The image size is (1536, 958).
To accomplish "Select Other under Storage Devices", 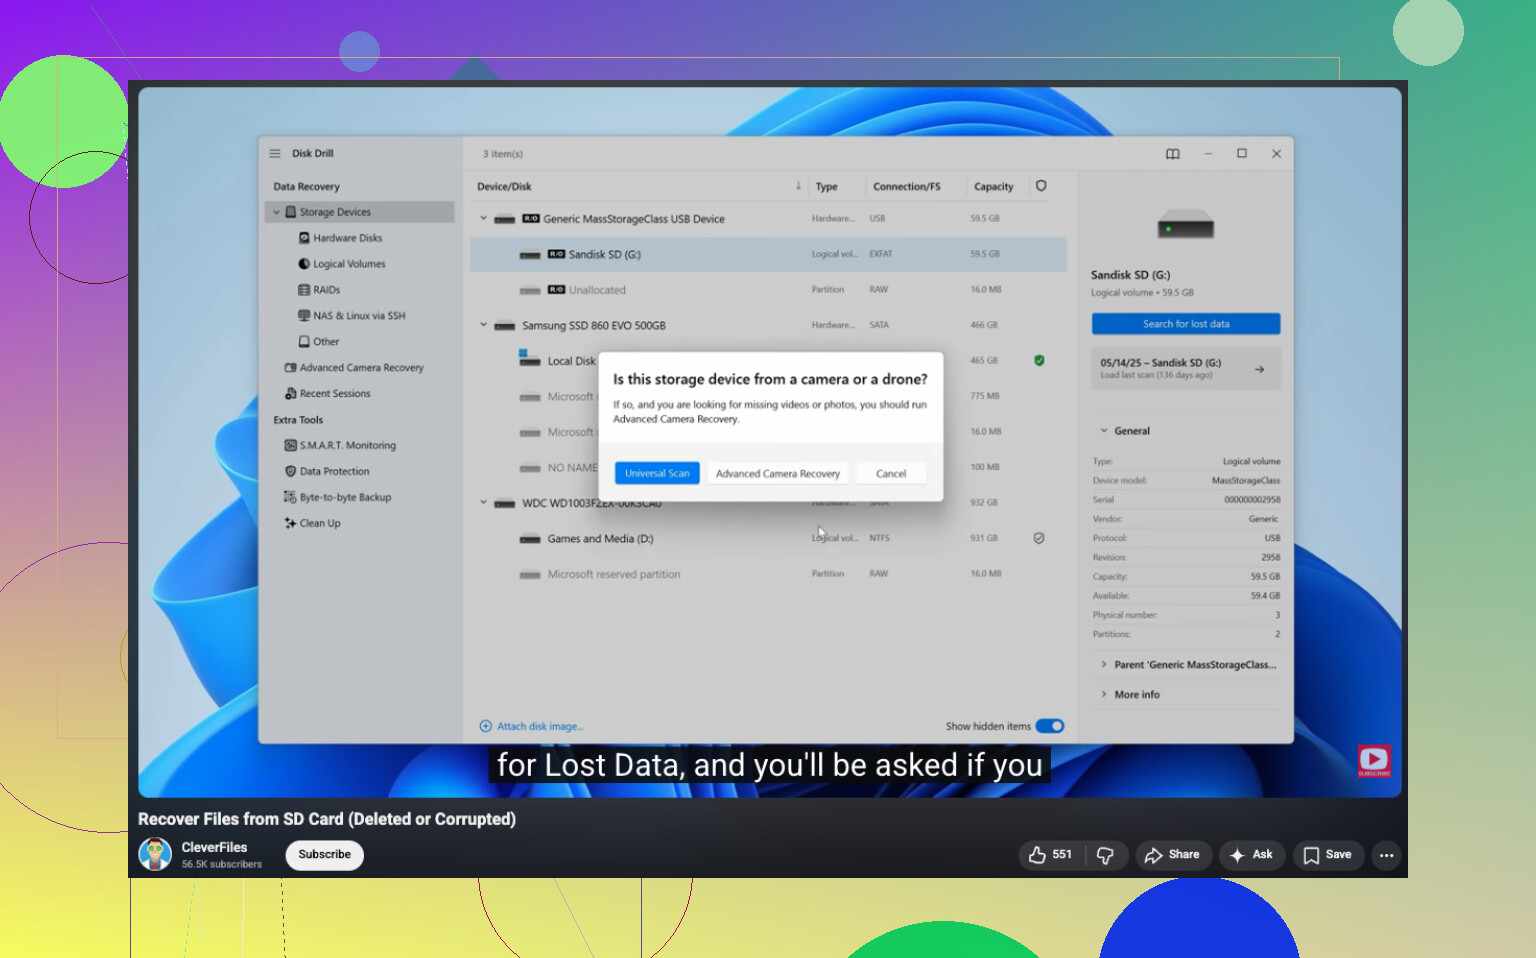I will point(319,342).
